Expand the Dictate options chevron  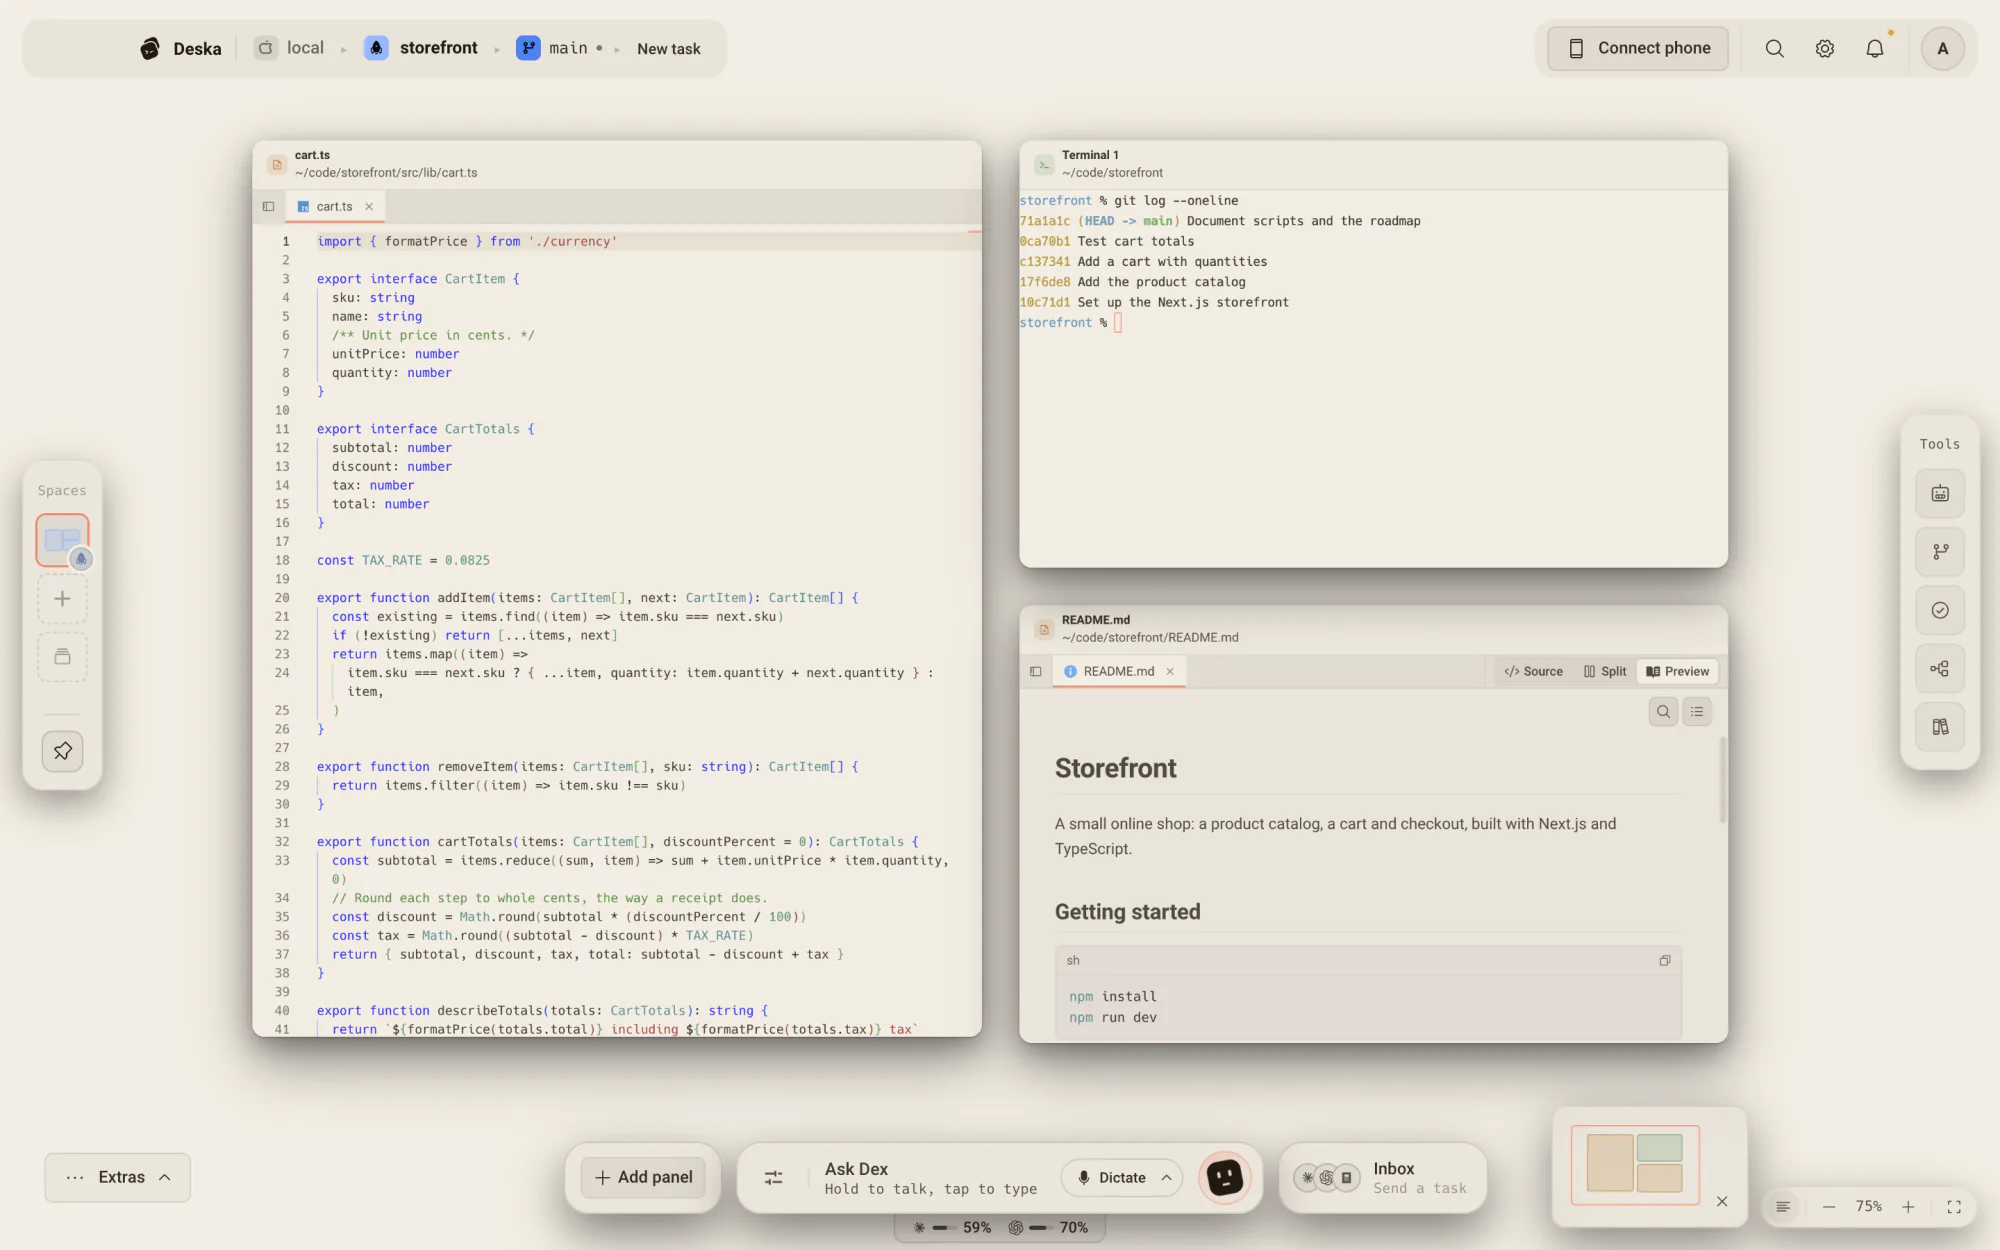pos(1167,1178)
